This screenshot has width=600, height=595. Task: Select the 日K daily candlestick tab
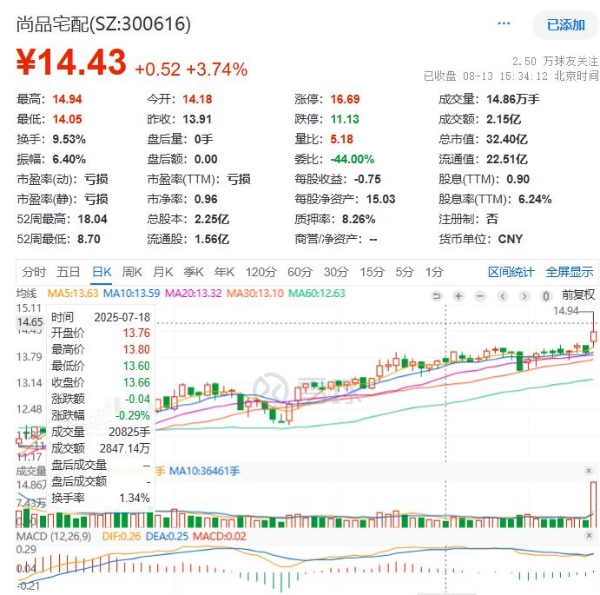click(101, 272)
